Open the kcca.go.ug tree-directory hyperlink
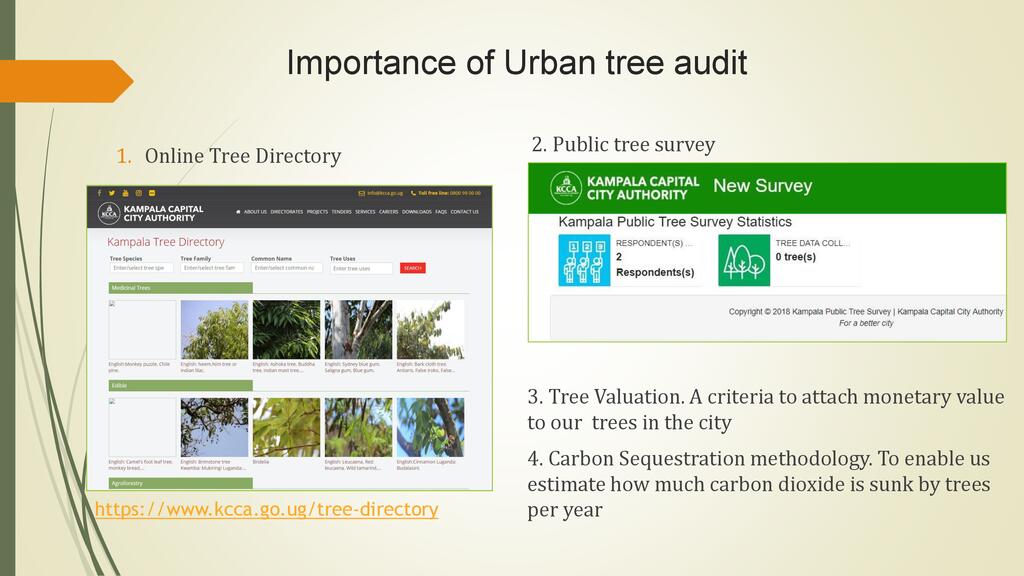The width and height of the screenshot is (1024, 576). pos(266,510)
